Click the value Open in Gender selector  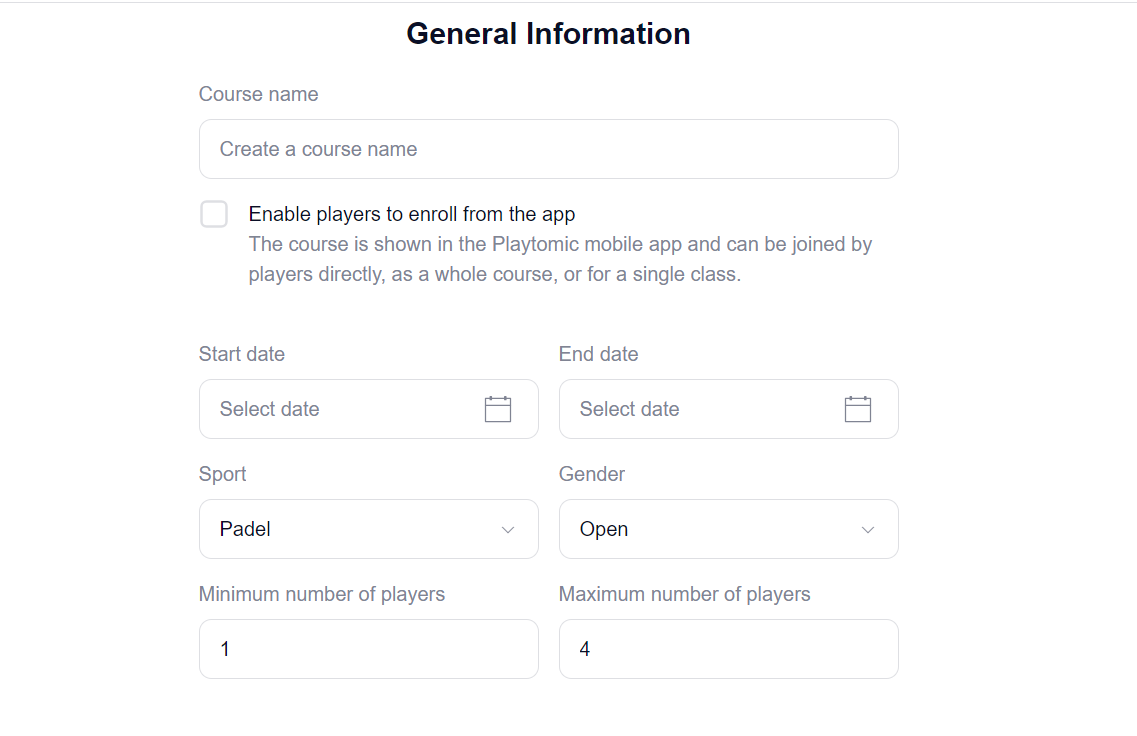click(603, 528)
